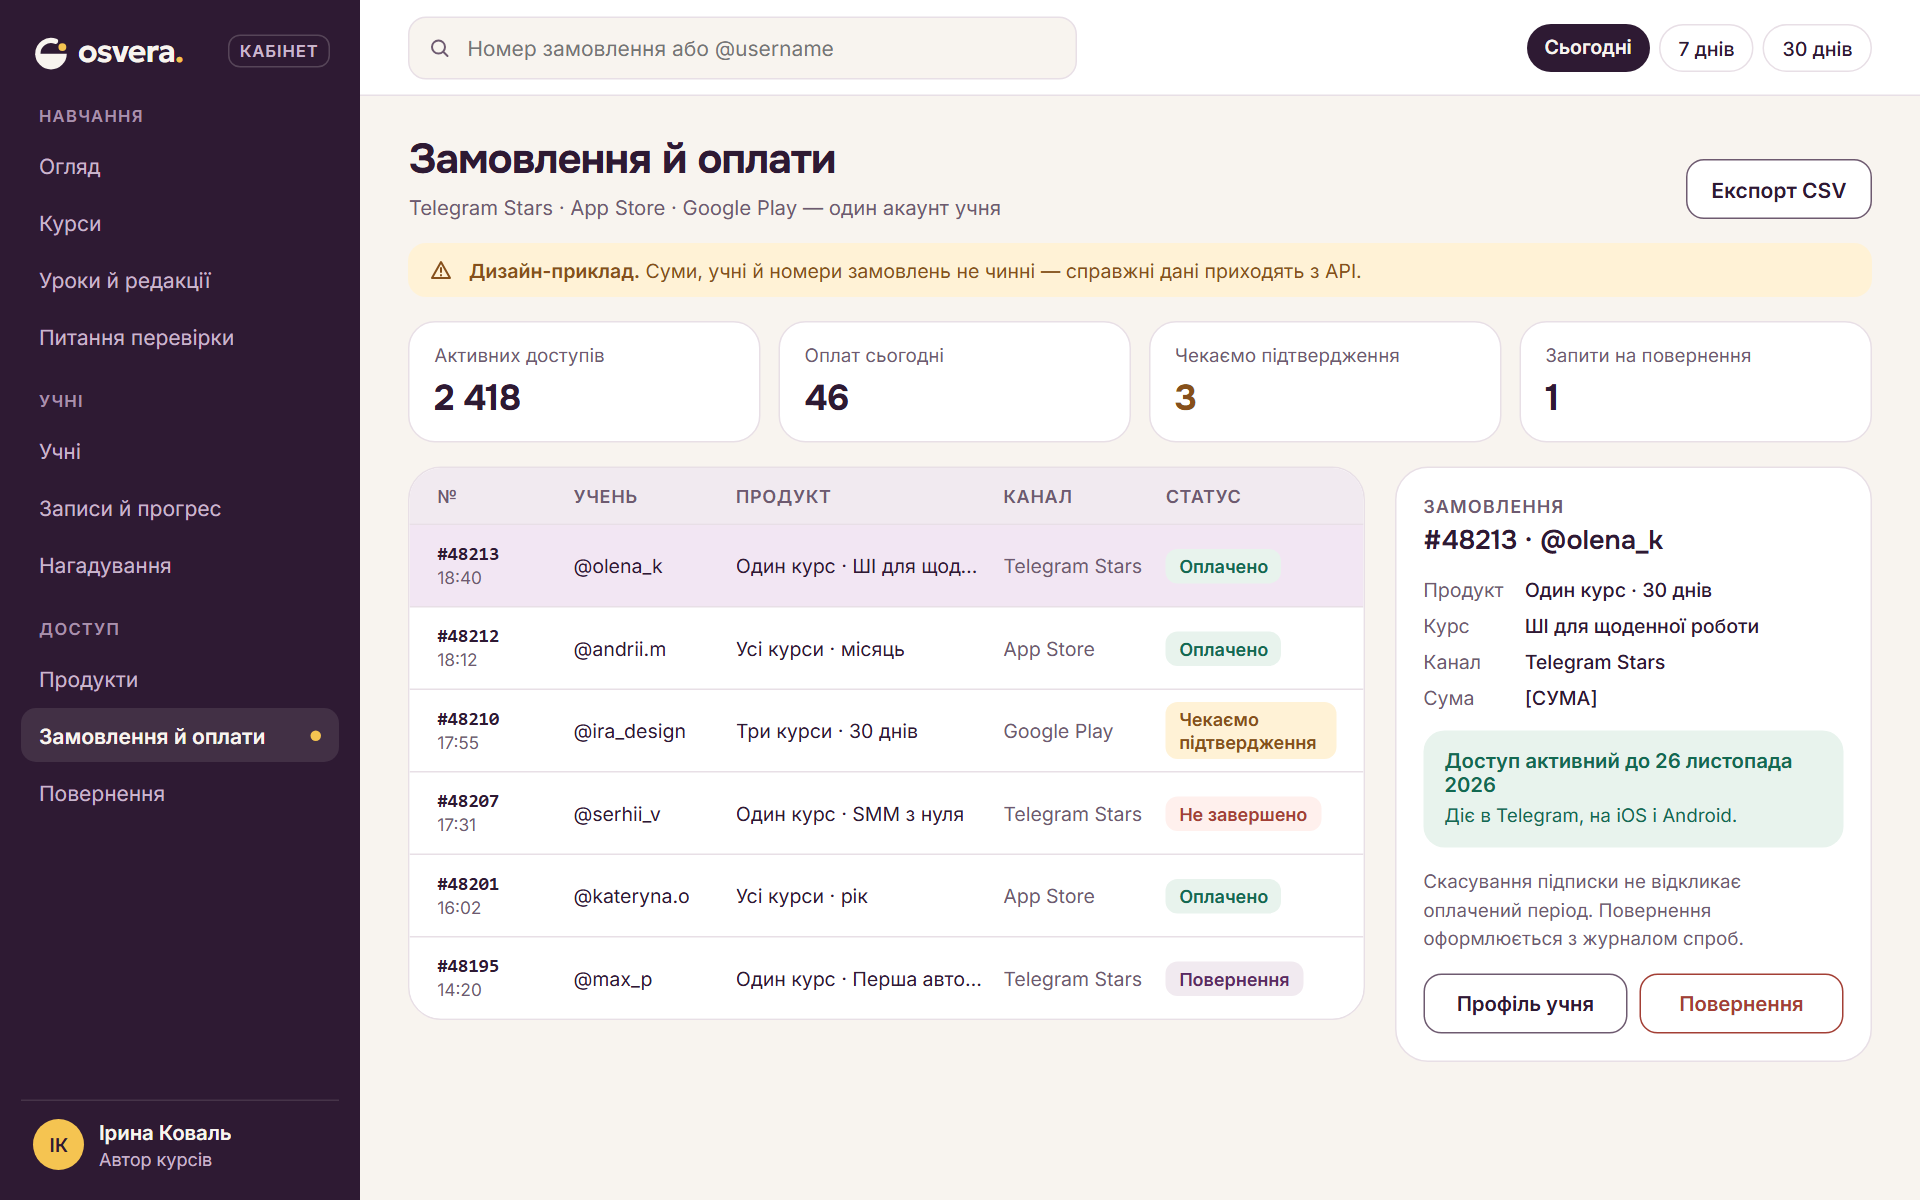Click student @max_p in table

click(612, 979)
